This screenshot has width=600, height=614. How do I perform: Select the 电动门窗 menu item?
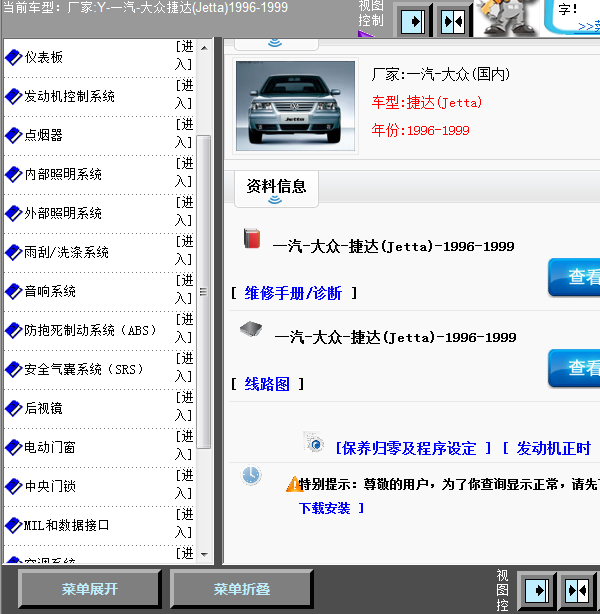pyautogui.click(x=50, y=447)
